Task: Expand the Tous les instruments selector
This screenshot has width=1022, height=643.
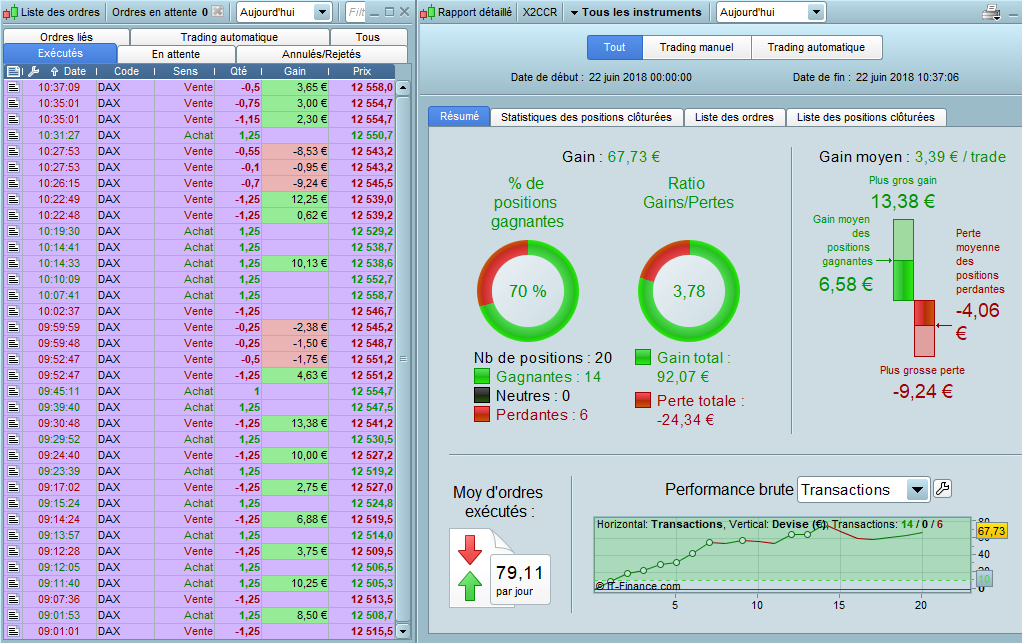Action: pos(636,12)
